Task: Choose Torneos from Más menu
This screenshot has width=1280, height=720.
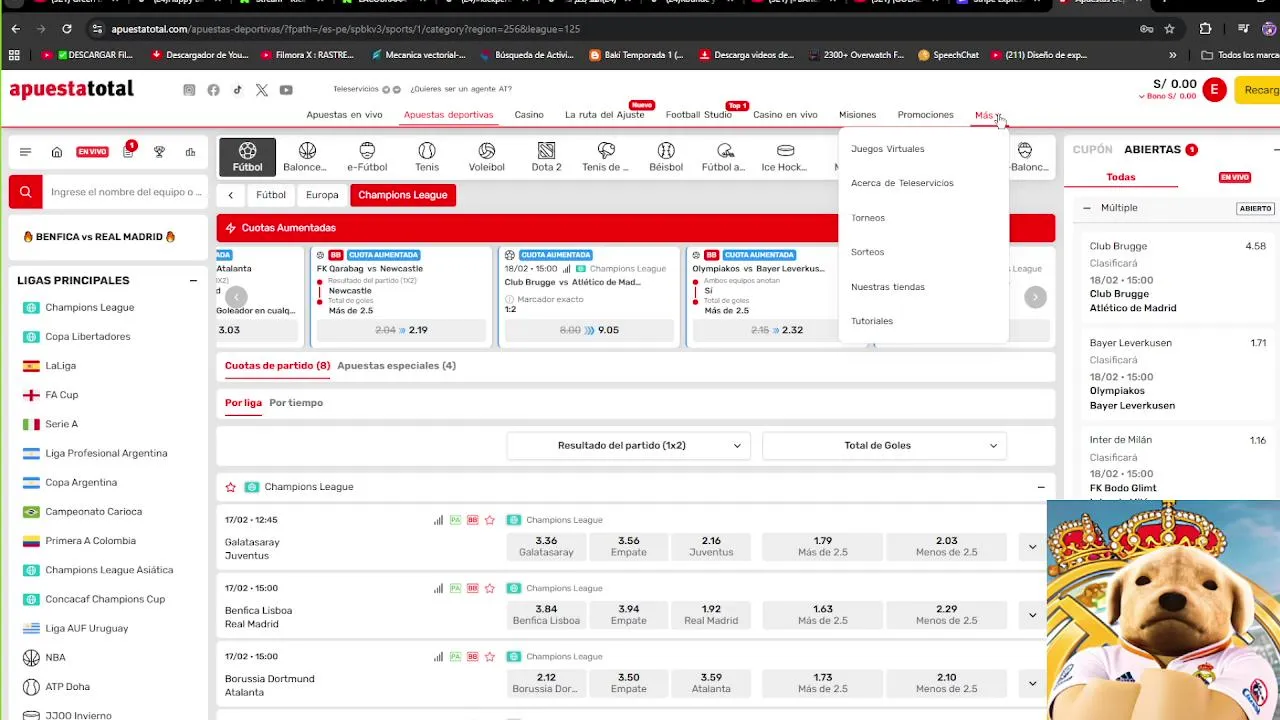Action: [x=868, y=218]
